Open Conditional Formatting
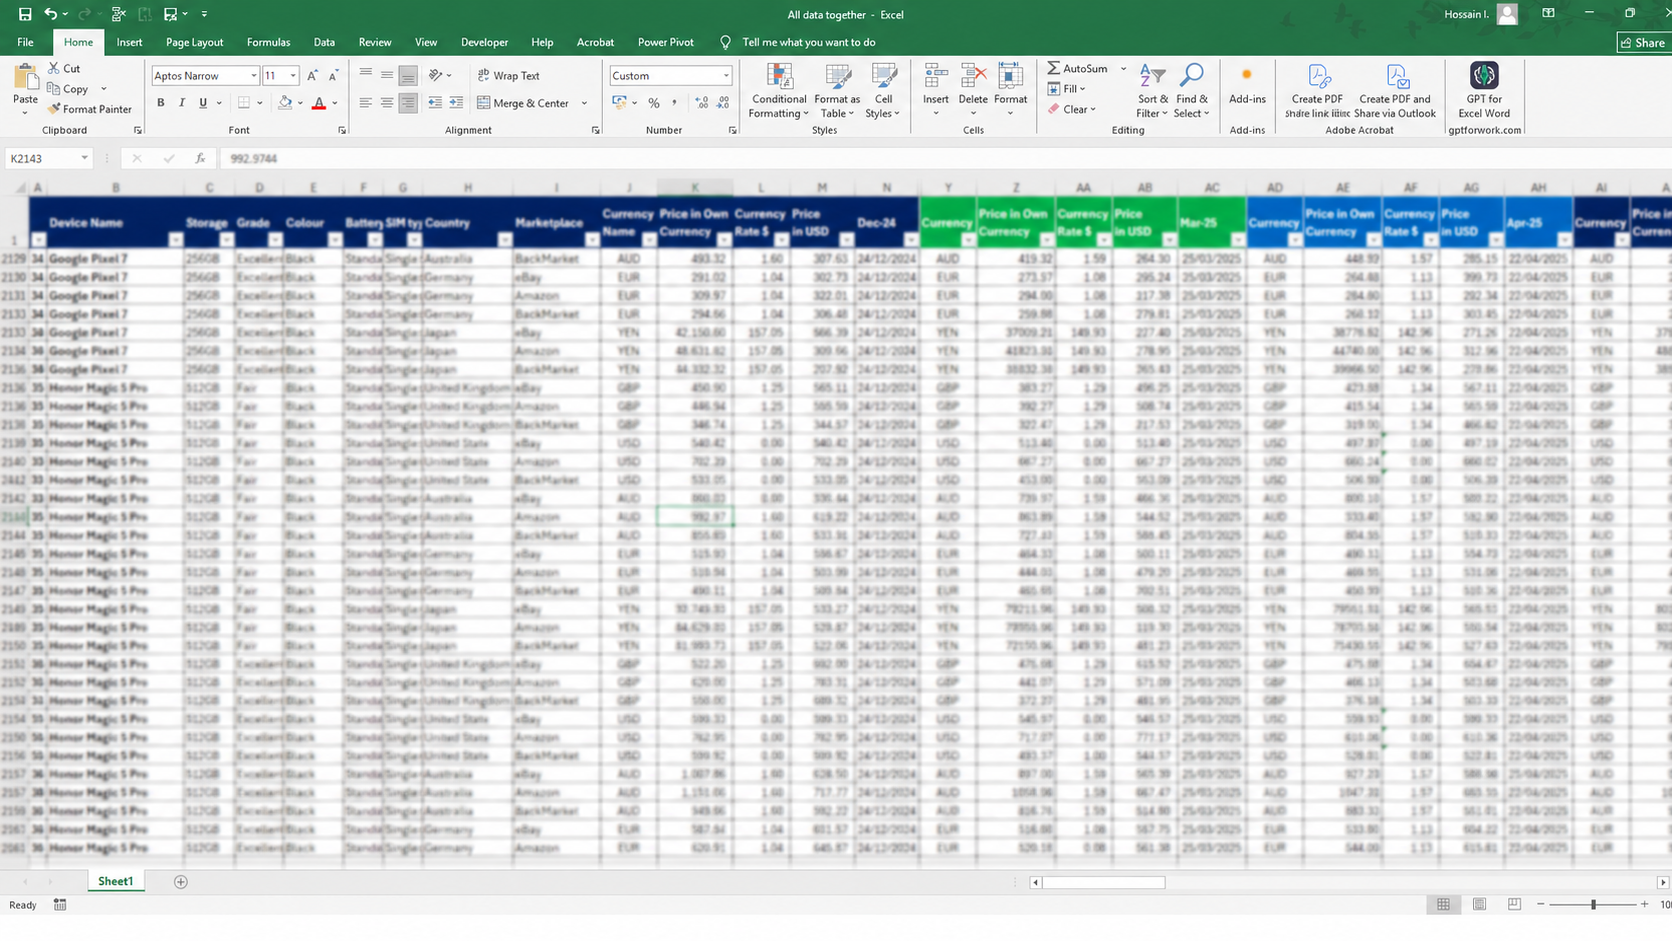This screenshot has height=941, width=1672. coord(779,90)
